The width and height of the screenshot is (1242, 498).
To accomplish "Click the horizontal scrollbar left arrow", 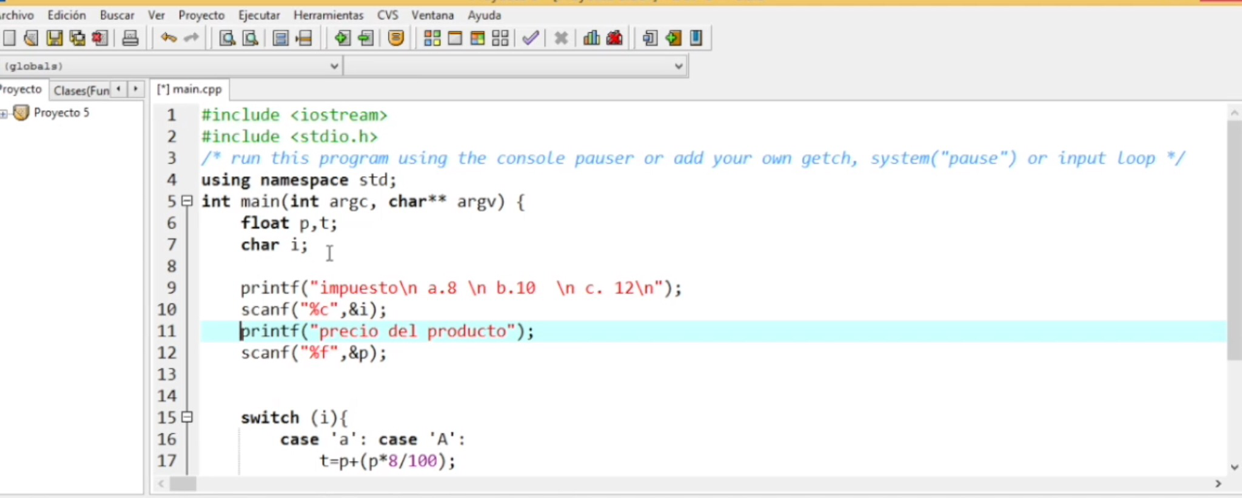I will pos(160,484).
